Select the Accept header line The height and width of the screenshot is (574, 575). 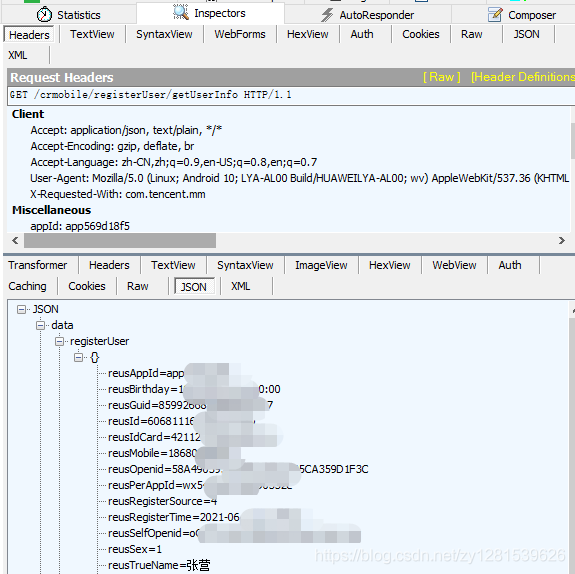[126, 130]
